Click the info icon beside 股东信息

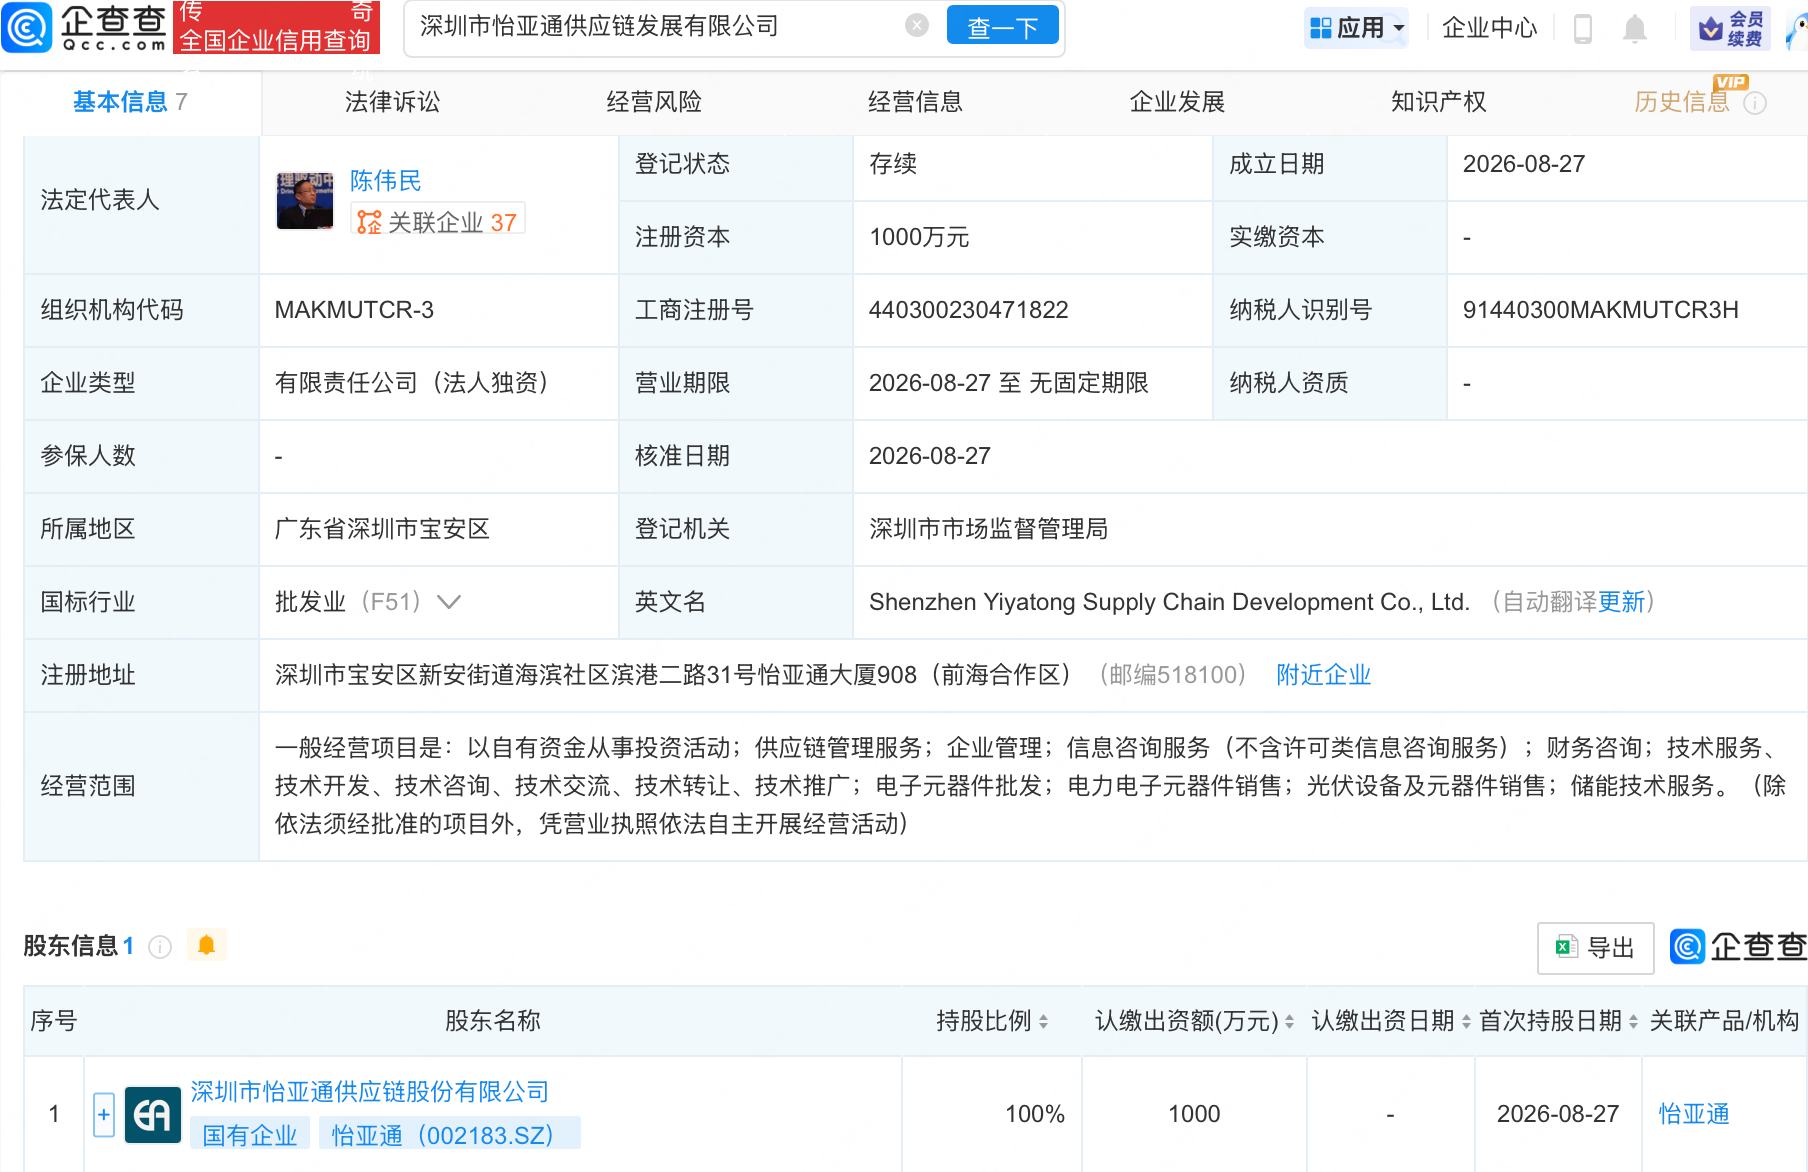click(160, 946)
